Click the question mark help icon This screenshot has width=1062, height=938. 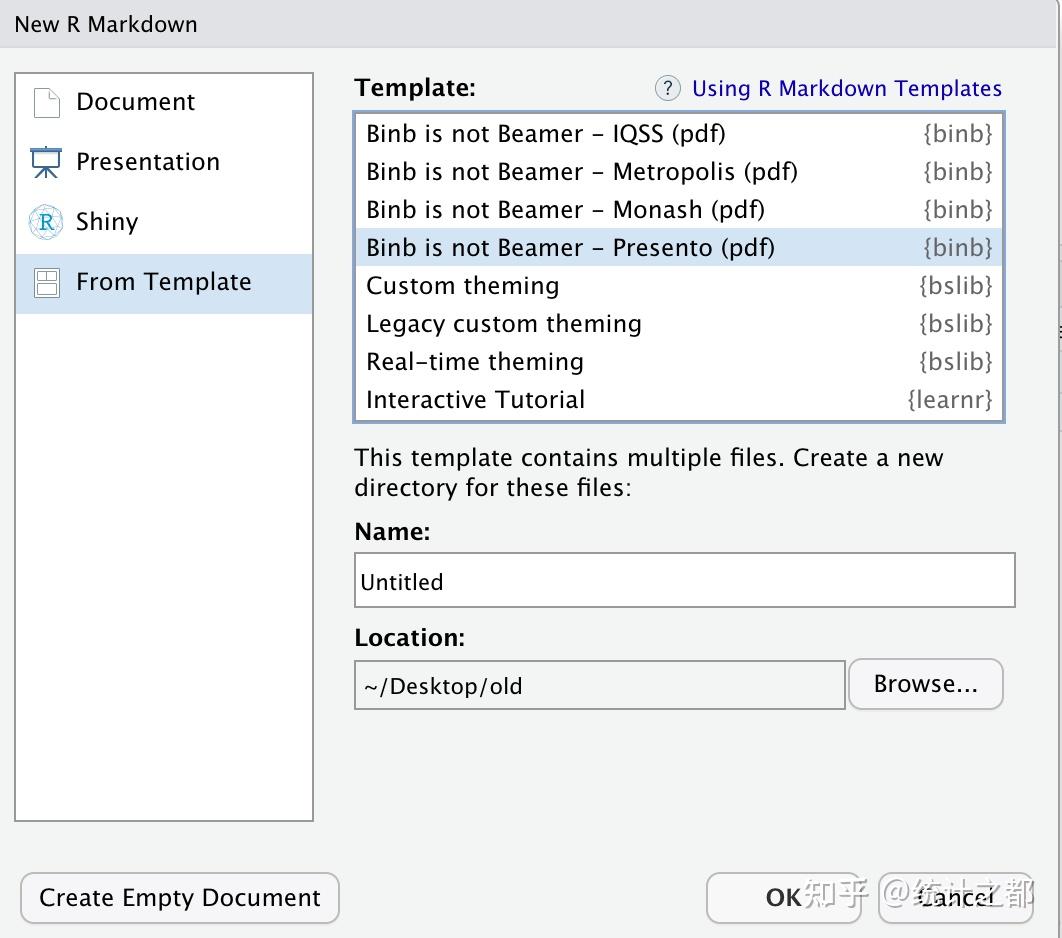[x=667, y=88]
